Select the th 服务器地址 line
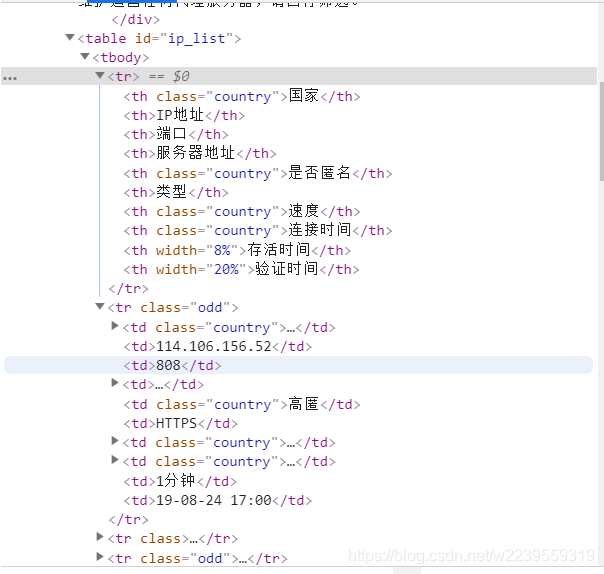Screen dimensions: 604x574 200,153
